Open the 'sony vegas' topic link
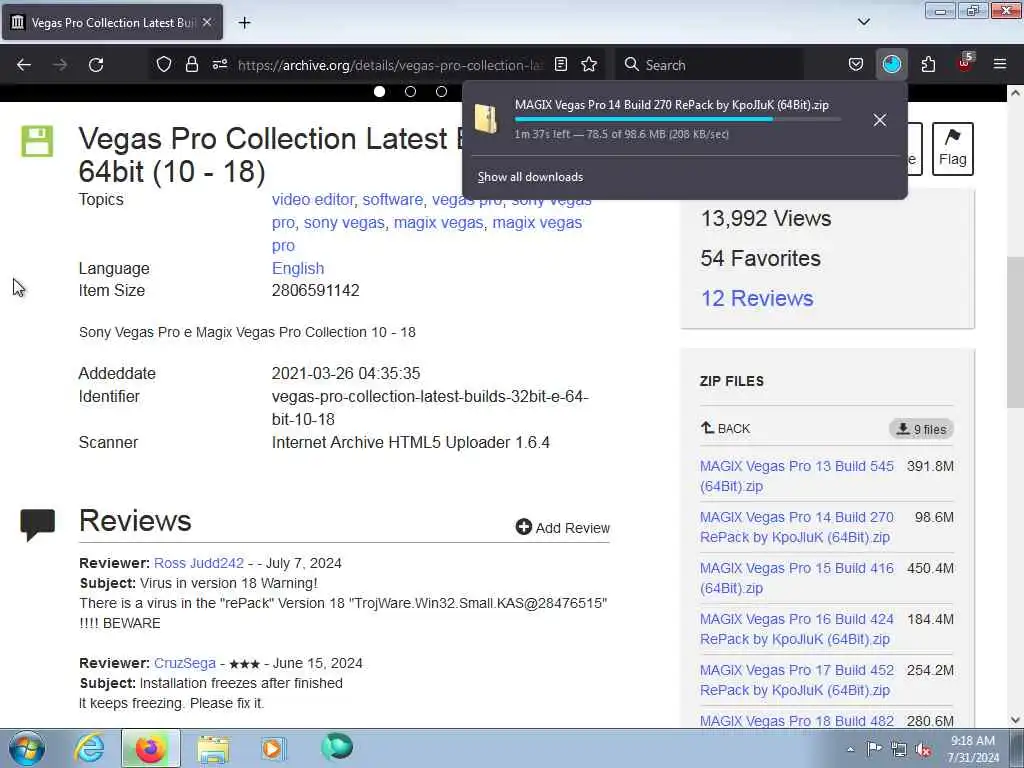The width and height of the screenshot is (1024, 768). click(344, 223)
